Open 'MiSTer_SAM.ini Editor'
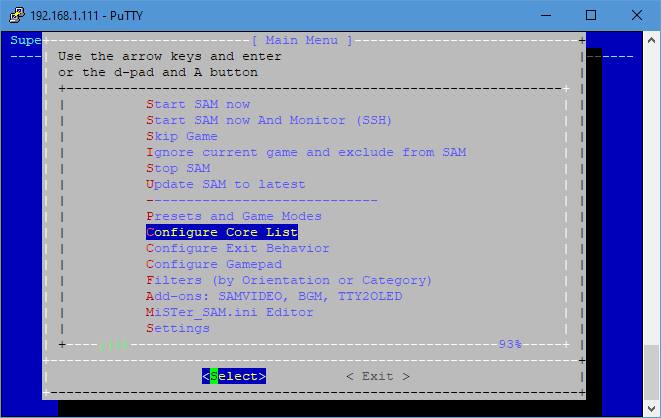661x418 pixels. [x=230, y=312]
